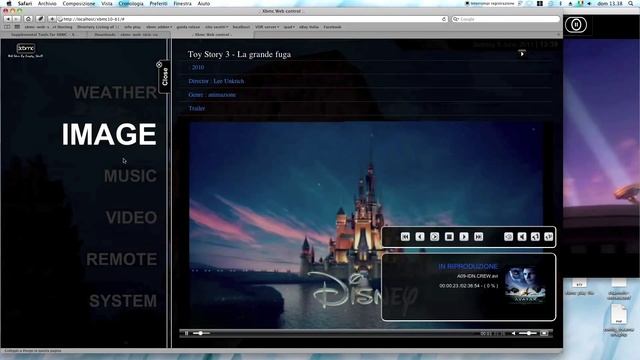Click the rewind arrow button in remote panel
The height and width of the screenshot is (360, 640).
coord(420,237)
